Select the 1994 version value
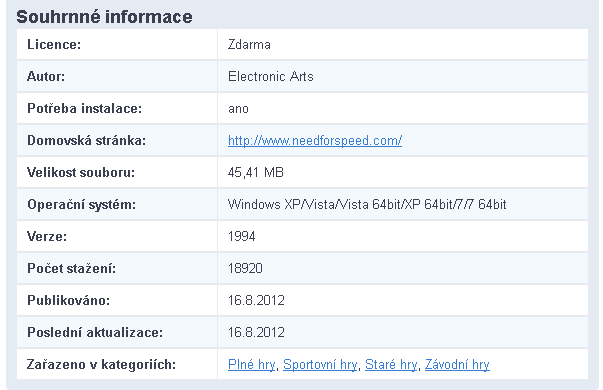The height and width of the screenshot is (390, 603). (x=242, y=236)
